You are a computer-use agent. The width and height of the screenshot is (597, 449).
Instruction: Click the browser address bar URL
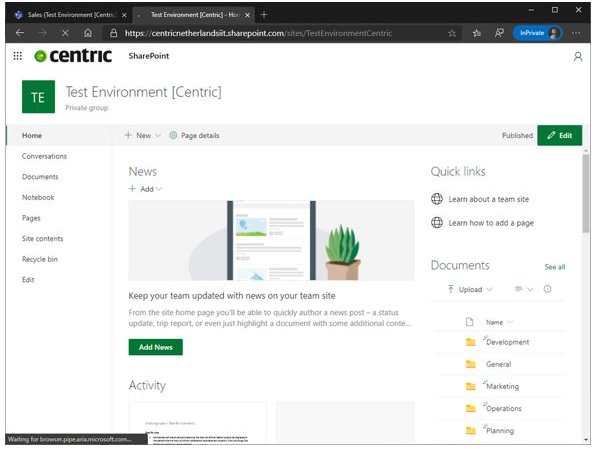(x=258, y=33)
